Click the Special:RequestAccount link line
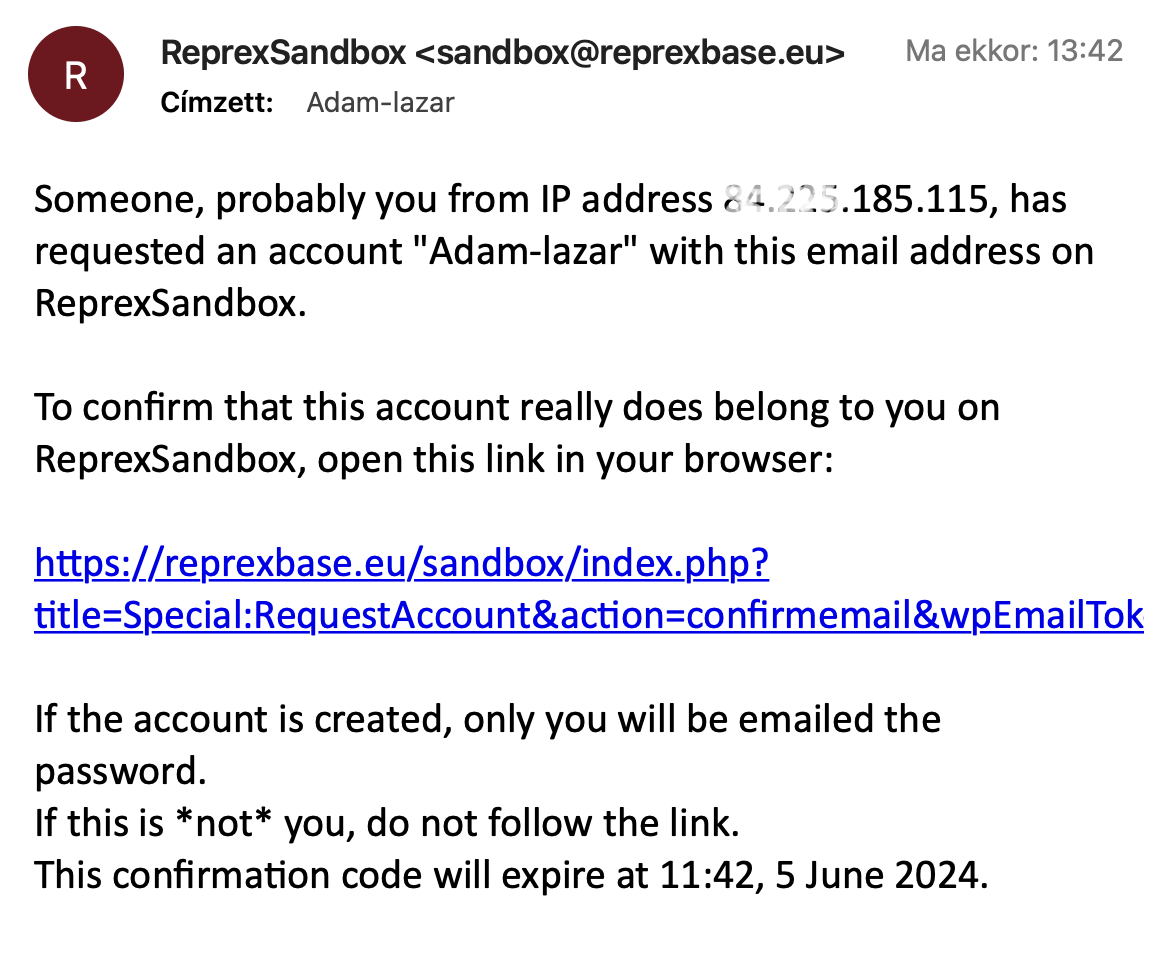The width and height of the screenshot is (1172, 974). tap(588, 616)
